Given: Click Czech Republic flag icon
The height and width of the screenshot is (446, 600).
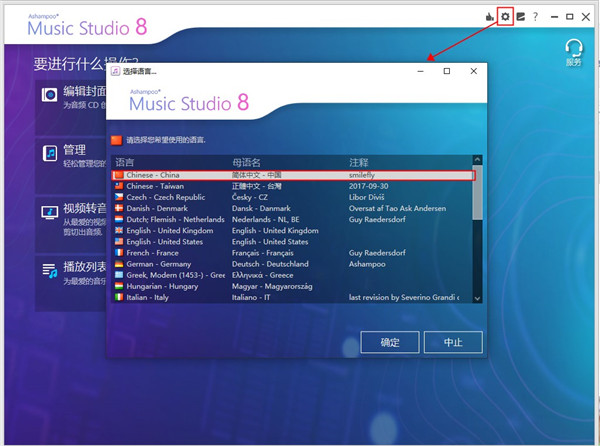Looking at the screenshot, I should [x=119, y=197].
